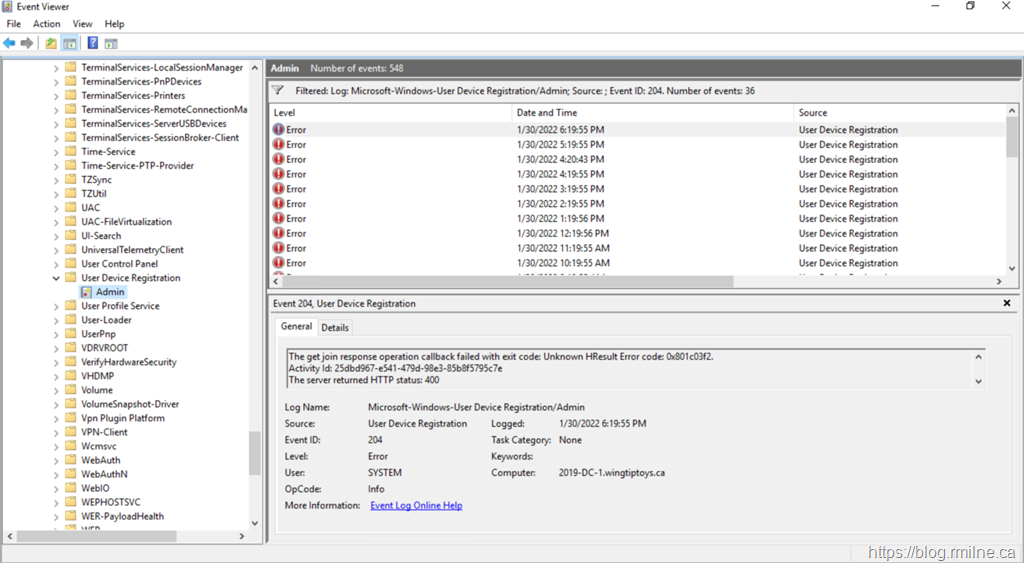Close the event 204 preview pane

(1006, 303)
